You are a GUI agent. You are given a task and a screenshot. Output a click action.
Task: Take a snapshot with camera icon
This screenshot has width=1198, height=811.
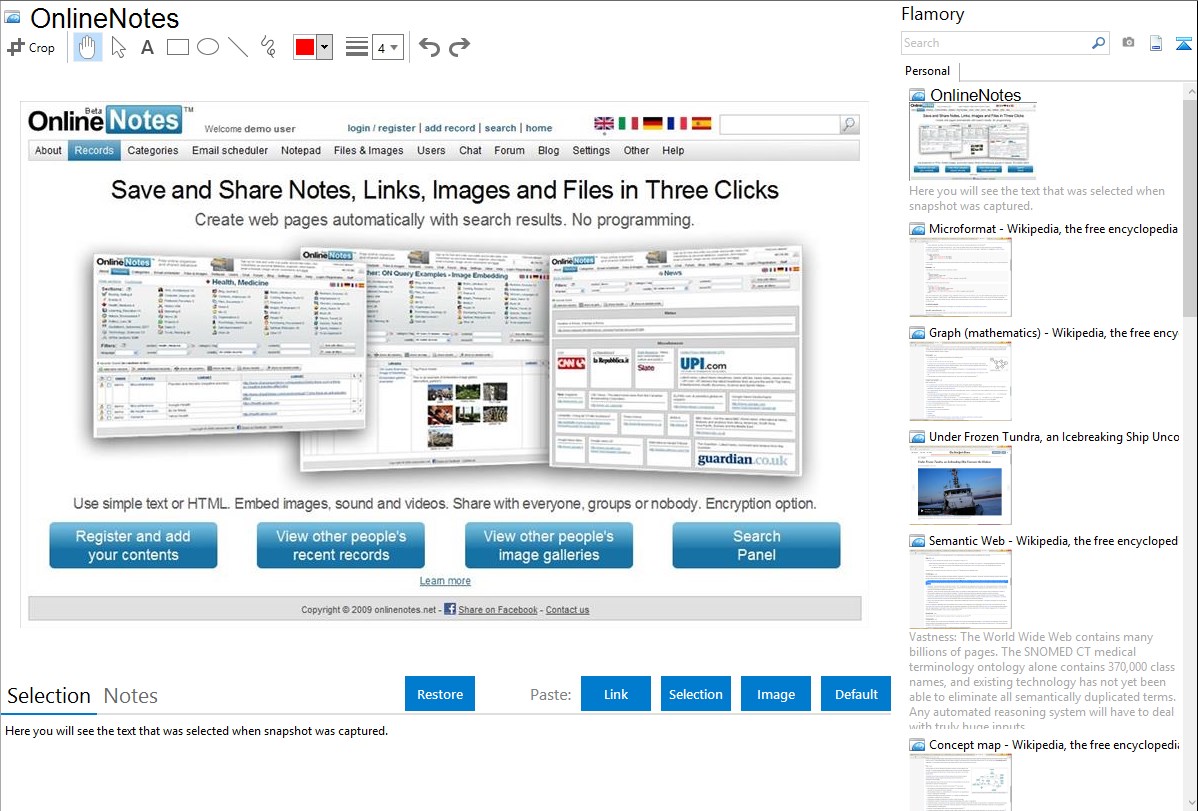click(1128, 43)
